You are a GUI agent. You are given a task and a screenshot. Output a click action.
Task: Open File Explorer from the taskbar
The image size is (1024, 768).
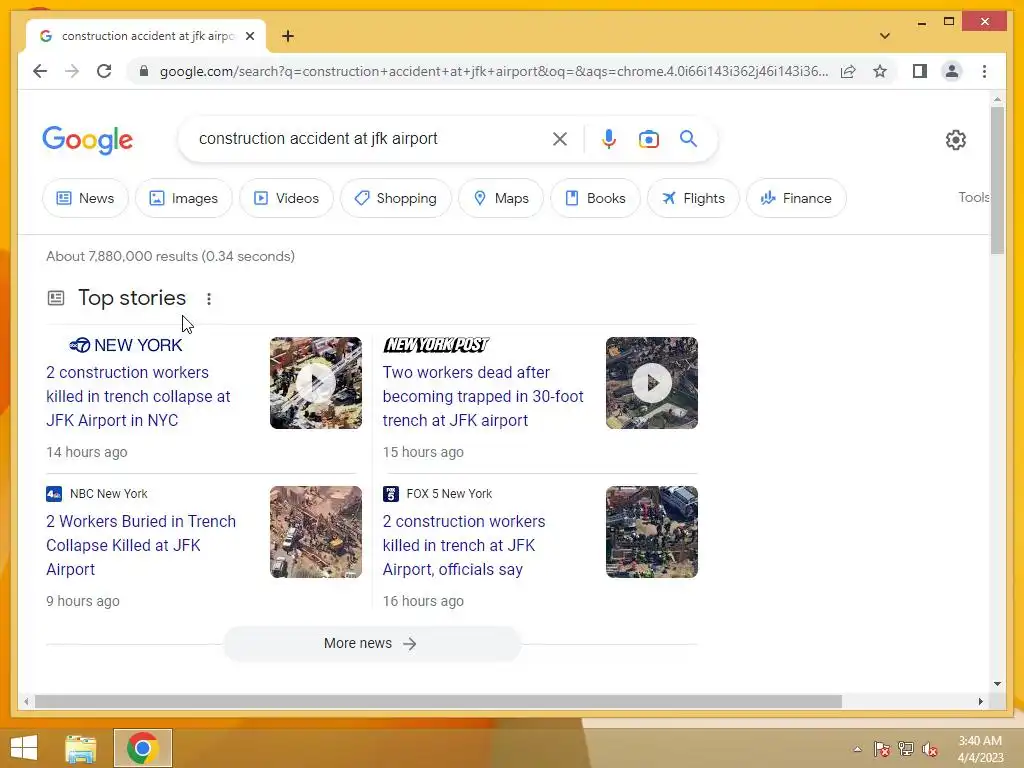[80, 748]
